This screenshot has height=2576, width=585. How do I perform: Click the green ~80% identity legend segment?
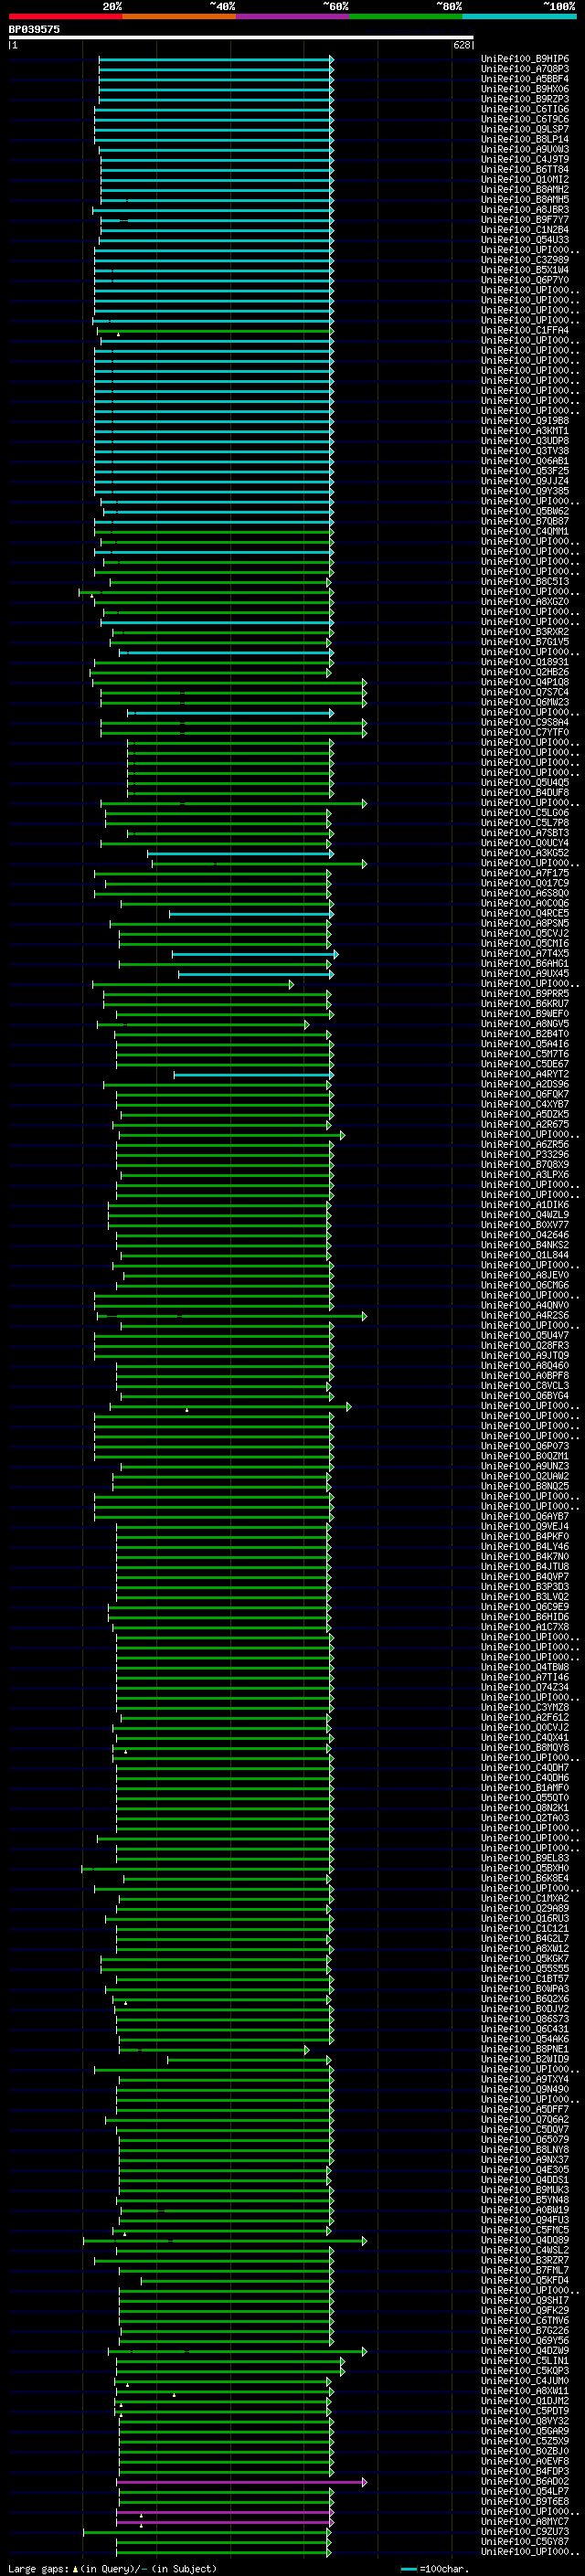pyautogui.click(x=406, y=16)
